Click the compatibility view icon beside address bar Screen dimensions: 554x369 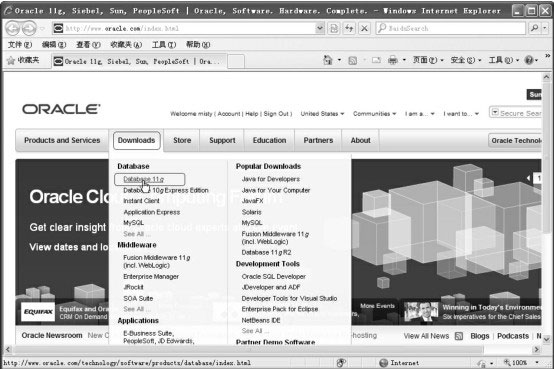pos(334,28)
